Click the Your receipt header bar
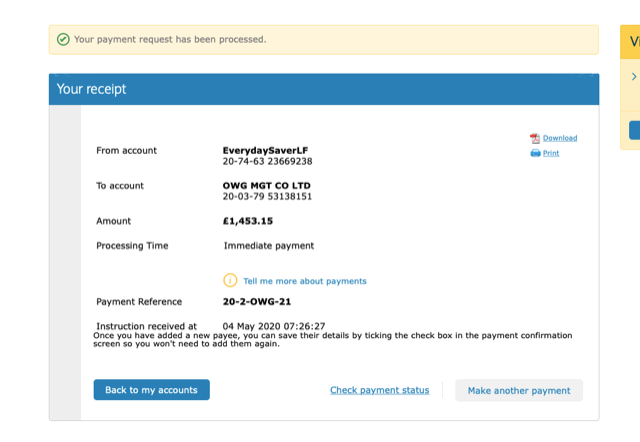Viewport: 640px width, 442px height. tap(324, 89)
